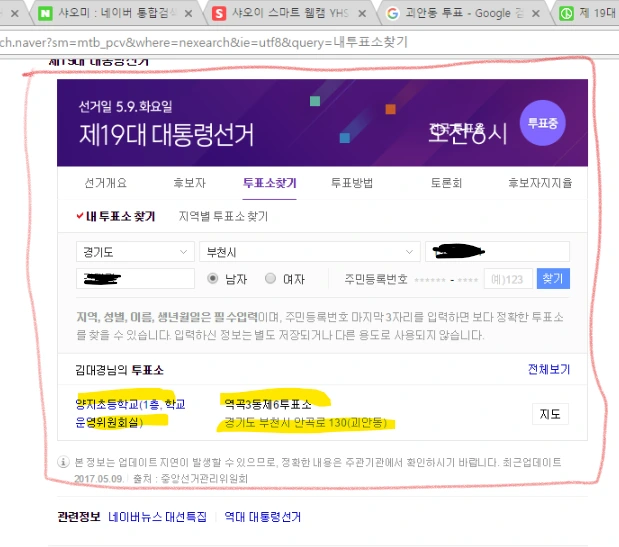
Task: Click the Google favicon on the tab
Action: 392,14
